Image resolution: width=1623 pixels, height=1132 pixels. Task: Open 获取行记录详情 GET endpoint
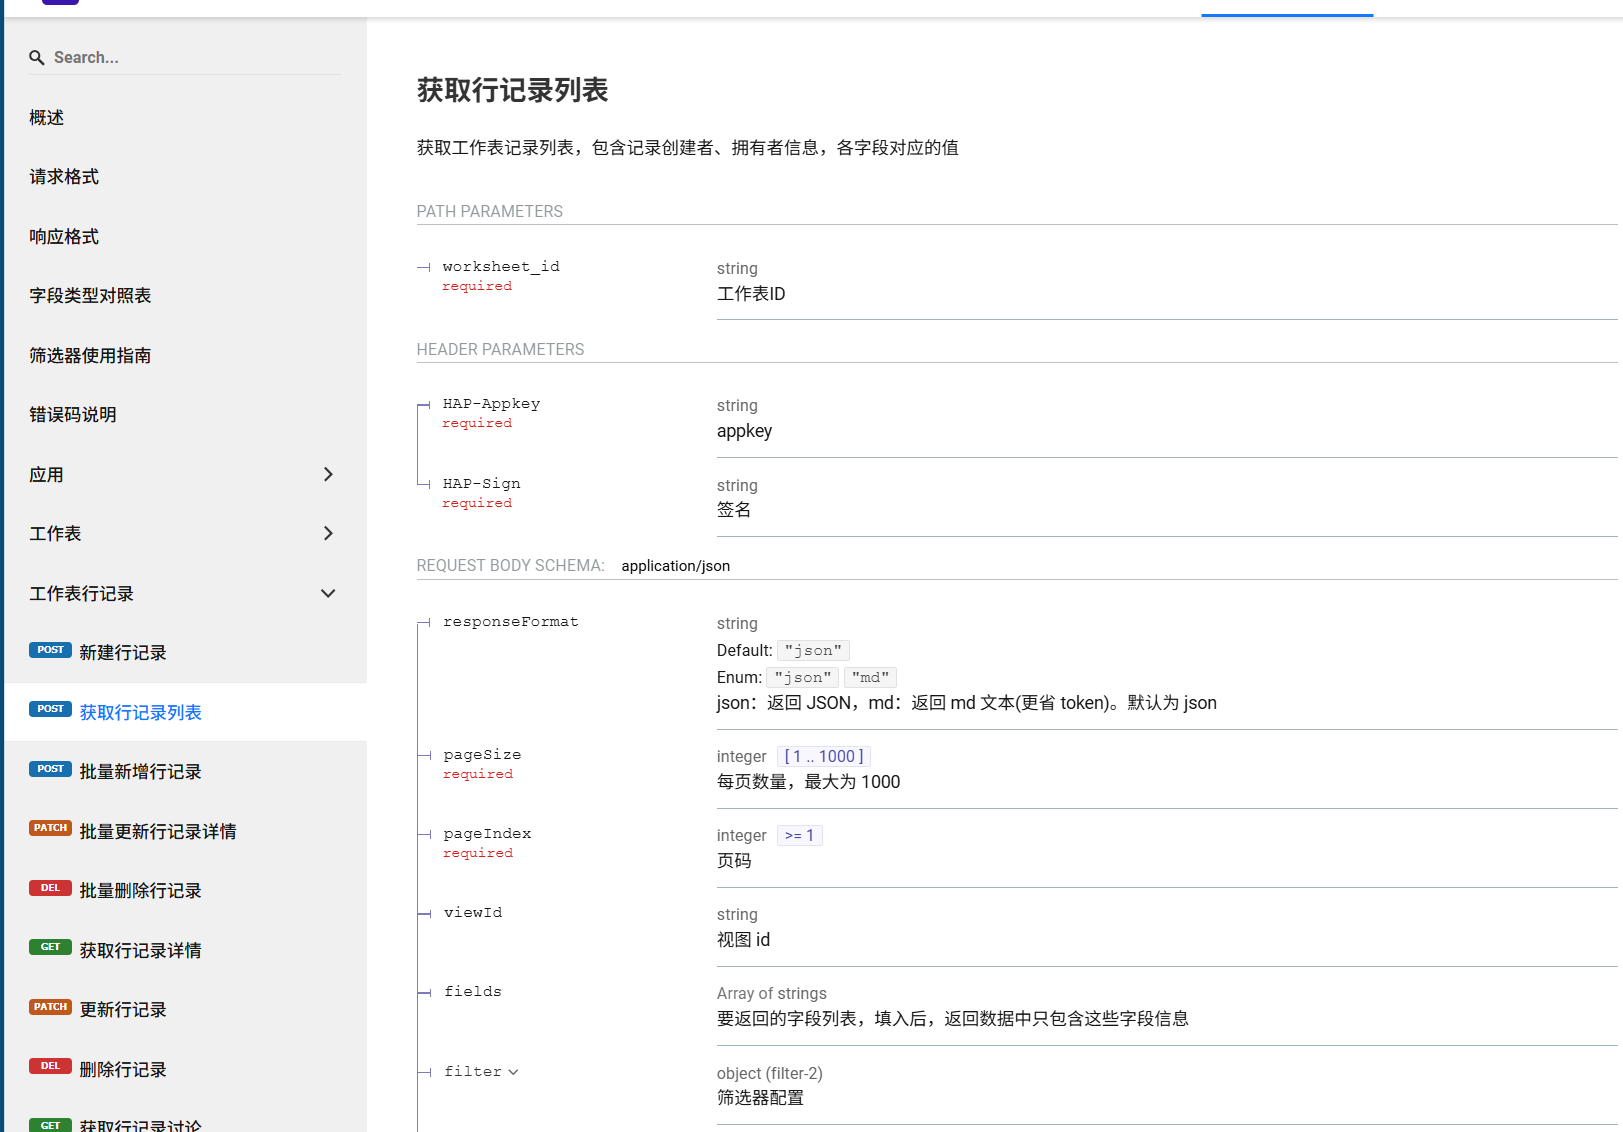coord(140,950)
